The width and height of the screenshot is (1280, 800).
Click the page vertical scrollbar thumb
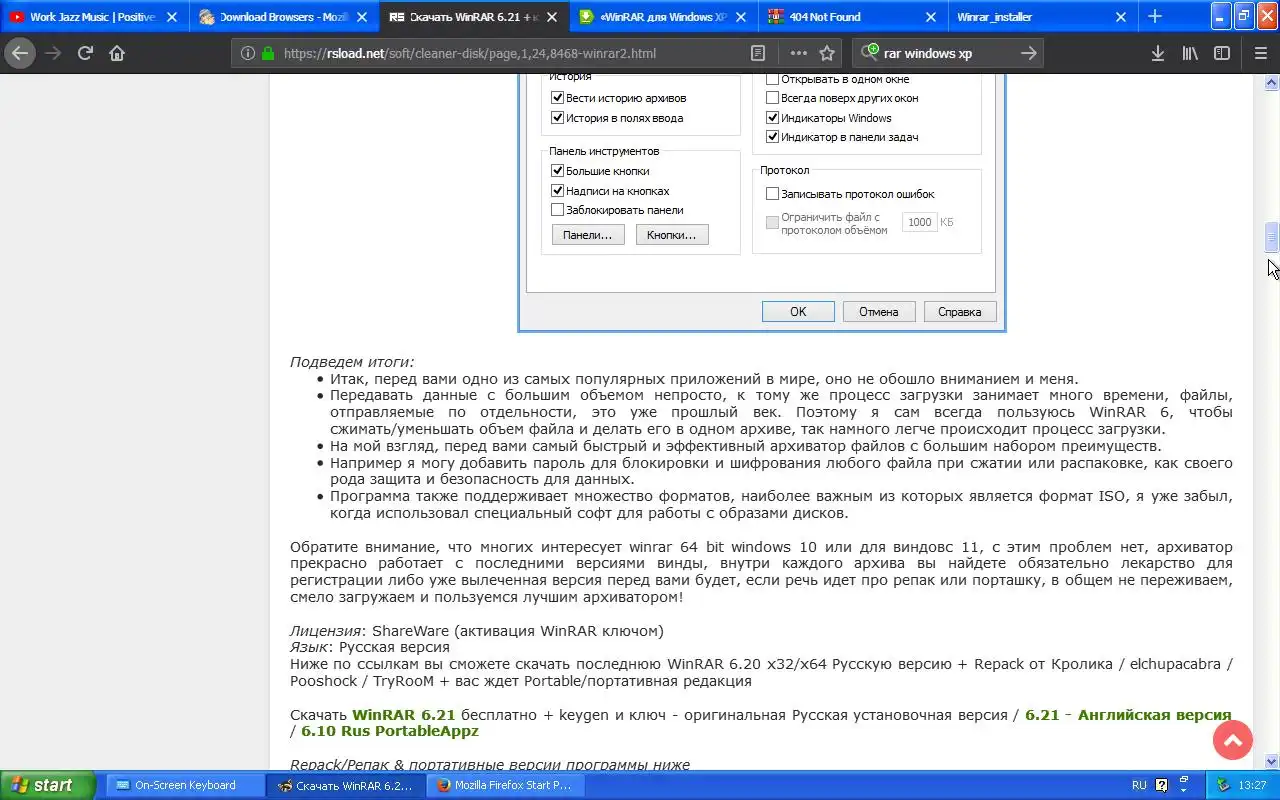pyautogui.click(x=1272, y=237)
